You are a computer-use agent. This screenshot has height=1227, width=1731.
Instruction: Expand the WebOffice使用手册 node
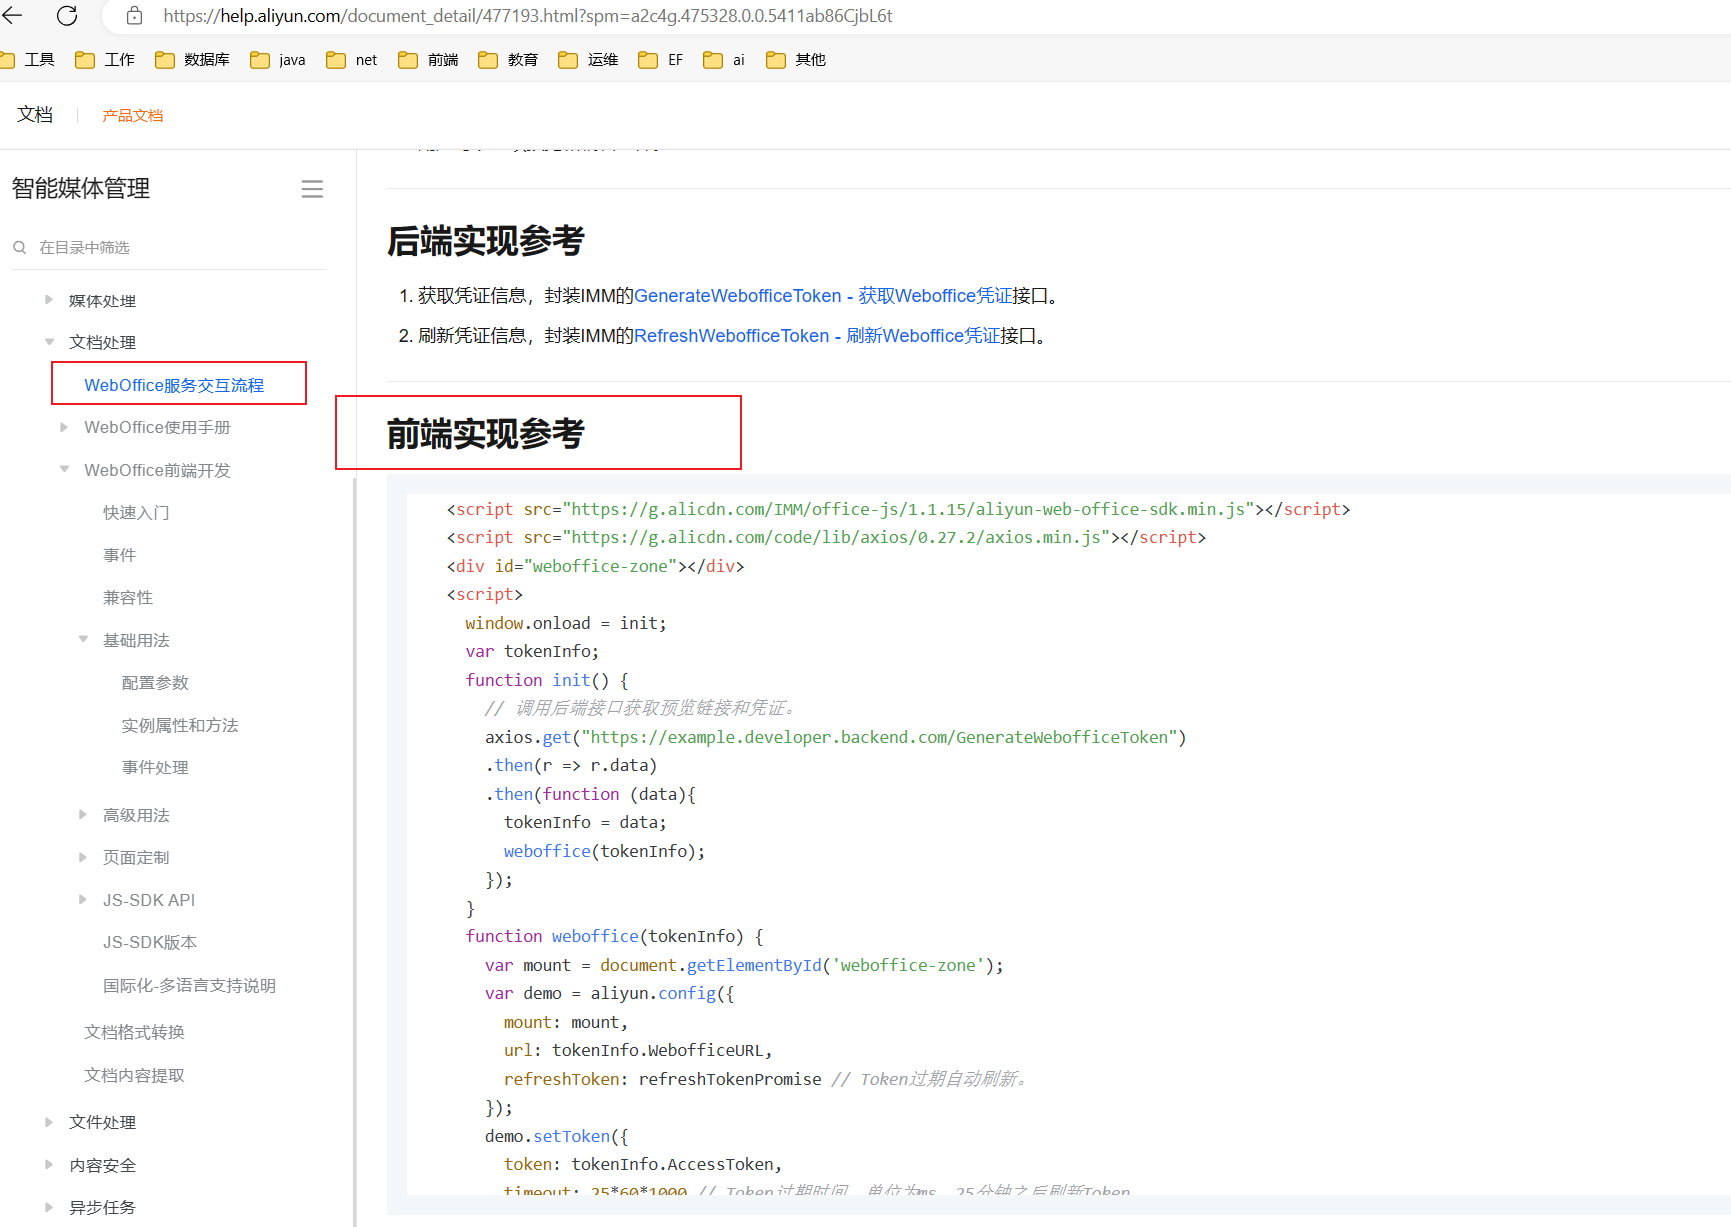click(x=64, y=427)
